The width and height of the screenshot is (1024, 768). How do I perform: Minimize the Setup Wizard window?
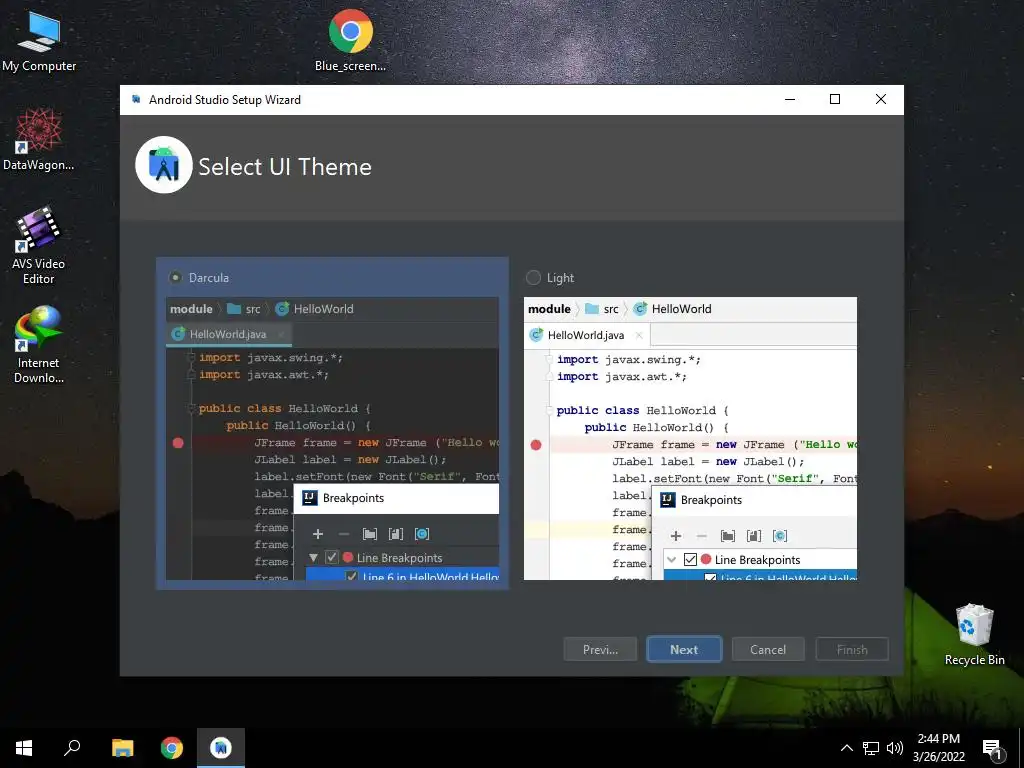click(790, 99)
